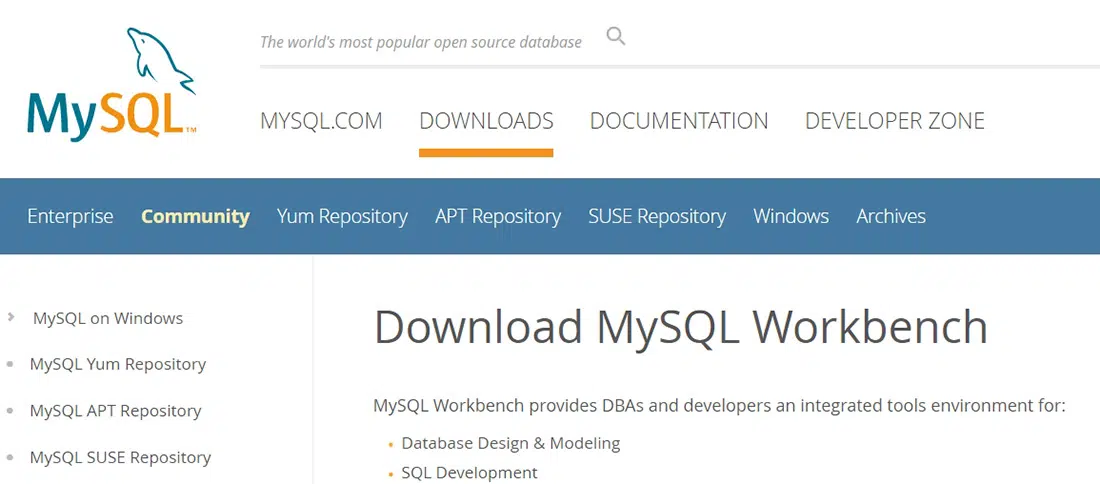1100x484 pixels.
Task: Open search with the magnifying glass icon
Action: (x=616, y=38)
